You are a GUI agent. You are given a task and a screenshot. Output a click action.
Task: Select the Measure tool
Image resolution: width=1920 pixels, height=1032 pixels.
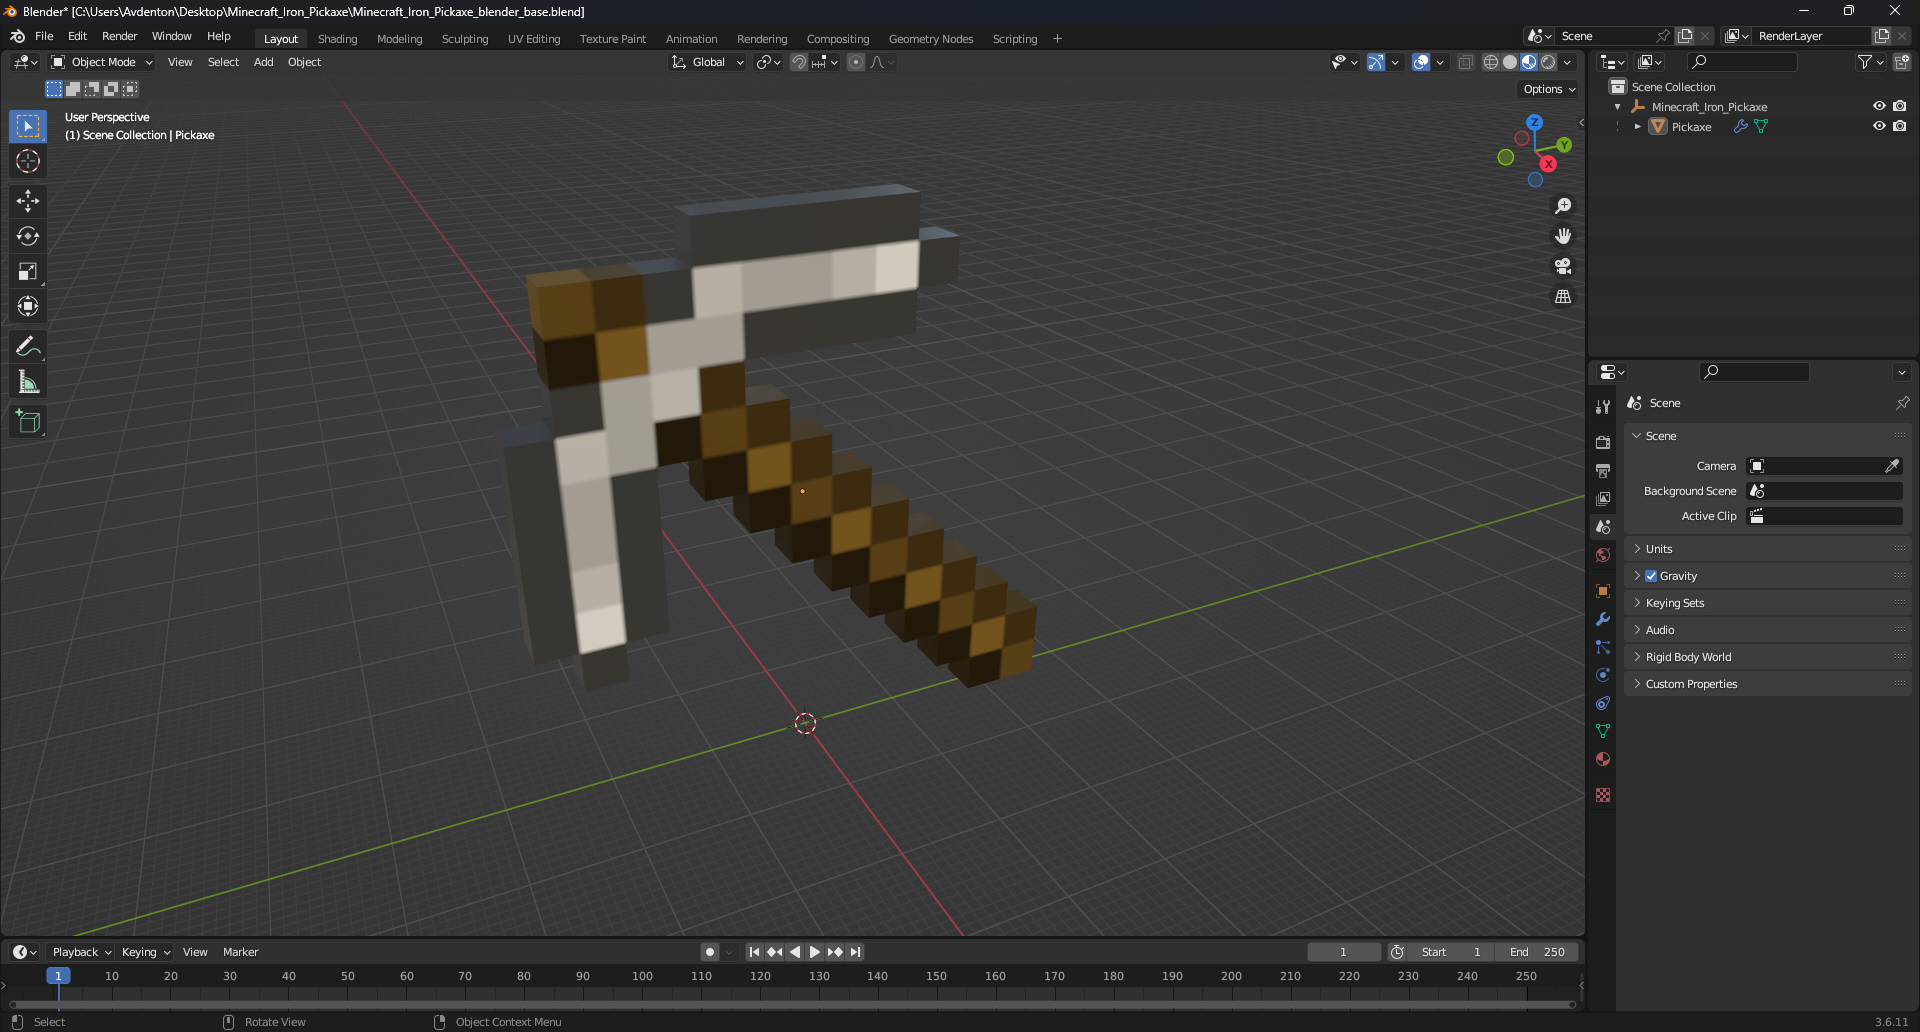pos(28,382)
